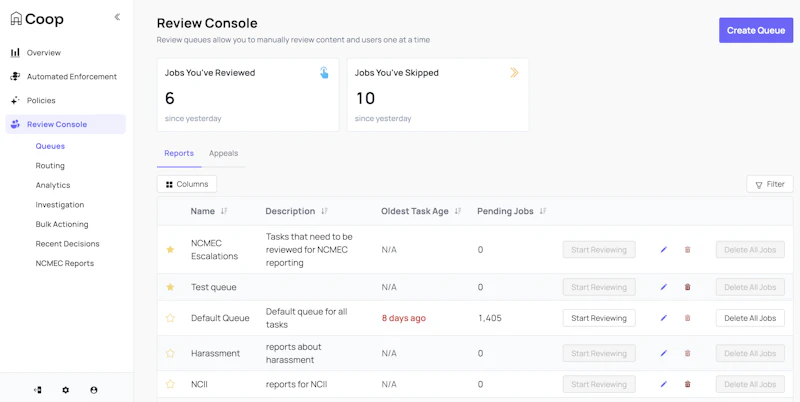Unstar the NCMEC Escalations queue

170,249
